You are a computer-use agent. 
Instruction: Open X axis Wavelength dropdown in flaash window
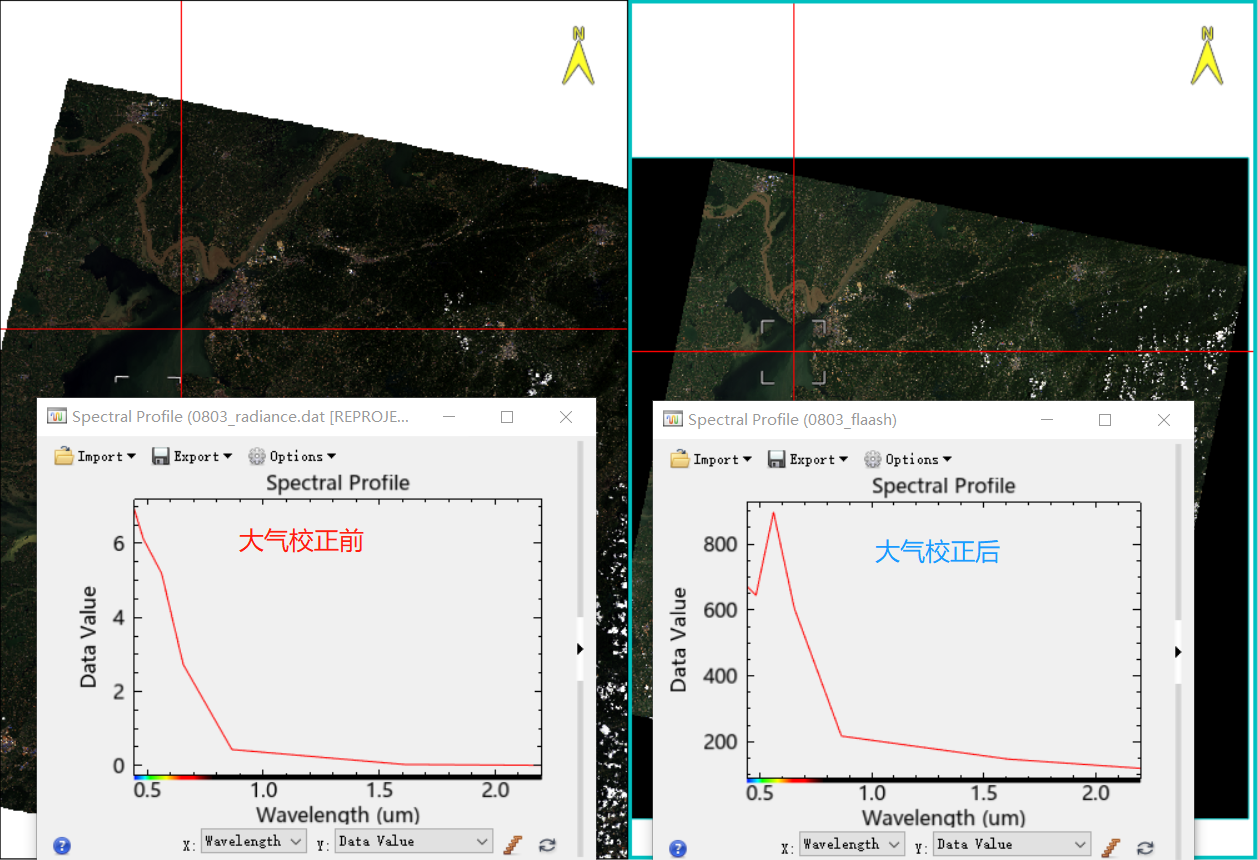pyautogui.click(x=852, y=844)
